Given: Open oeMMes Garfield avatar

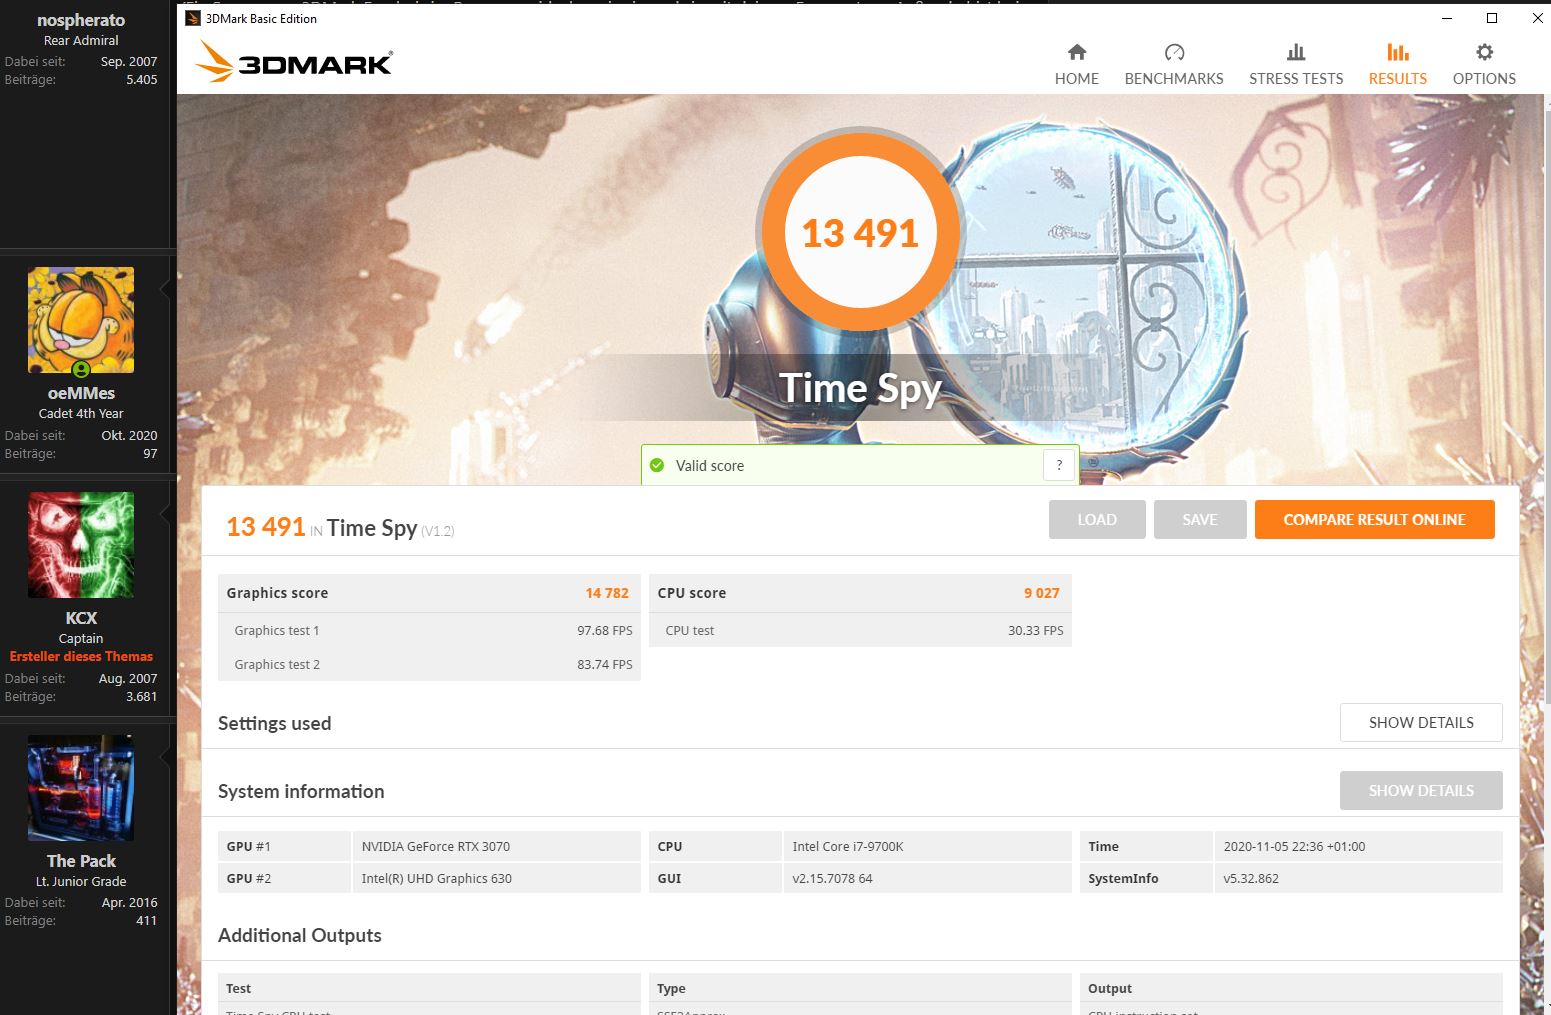Looking at the screenshot, I should click(81, 320).
